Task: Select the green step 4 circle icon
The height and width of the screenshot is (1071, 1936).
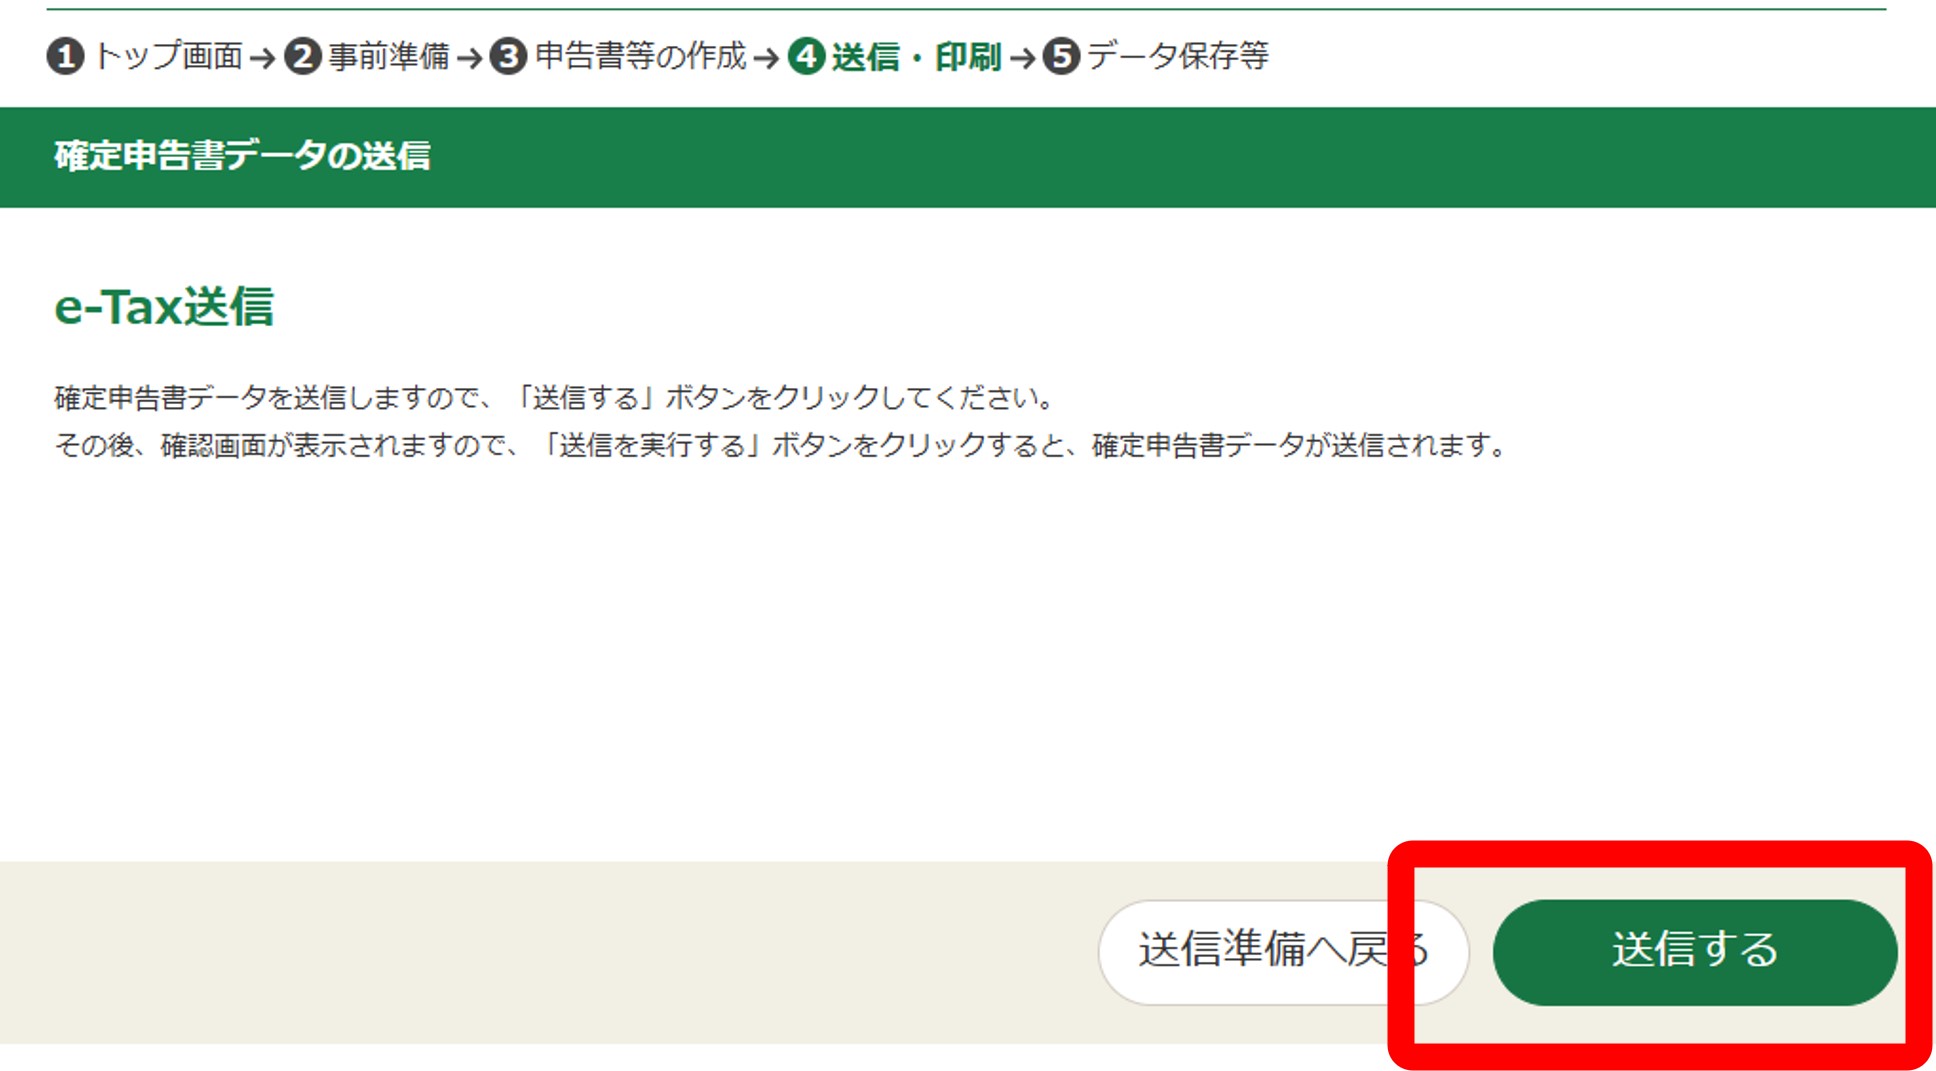Action: [x=806, y=56]
